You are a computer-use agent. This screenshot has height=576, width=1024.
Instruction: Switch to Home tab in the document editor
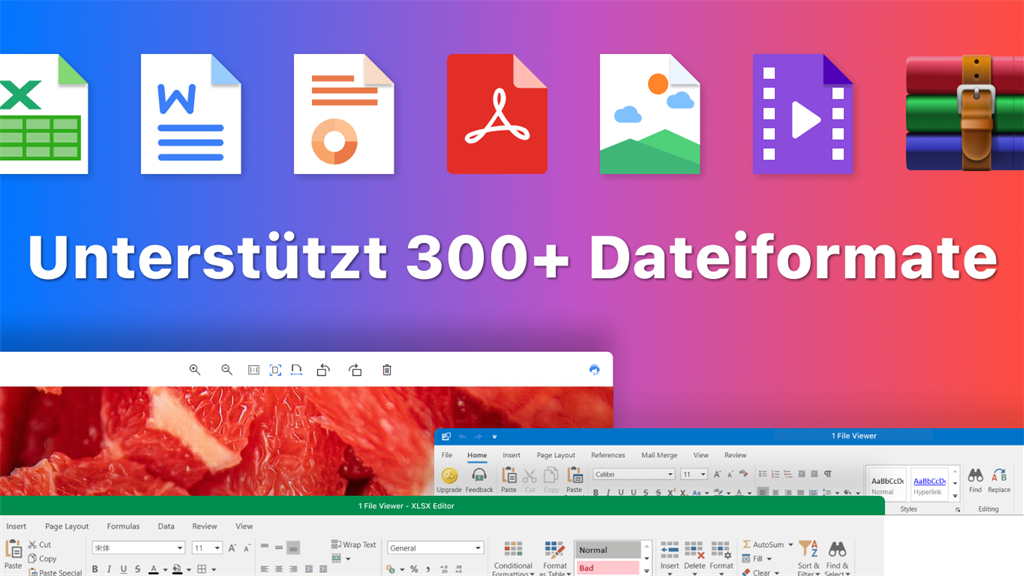pos(477,455)
